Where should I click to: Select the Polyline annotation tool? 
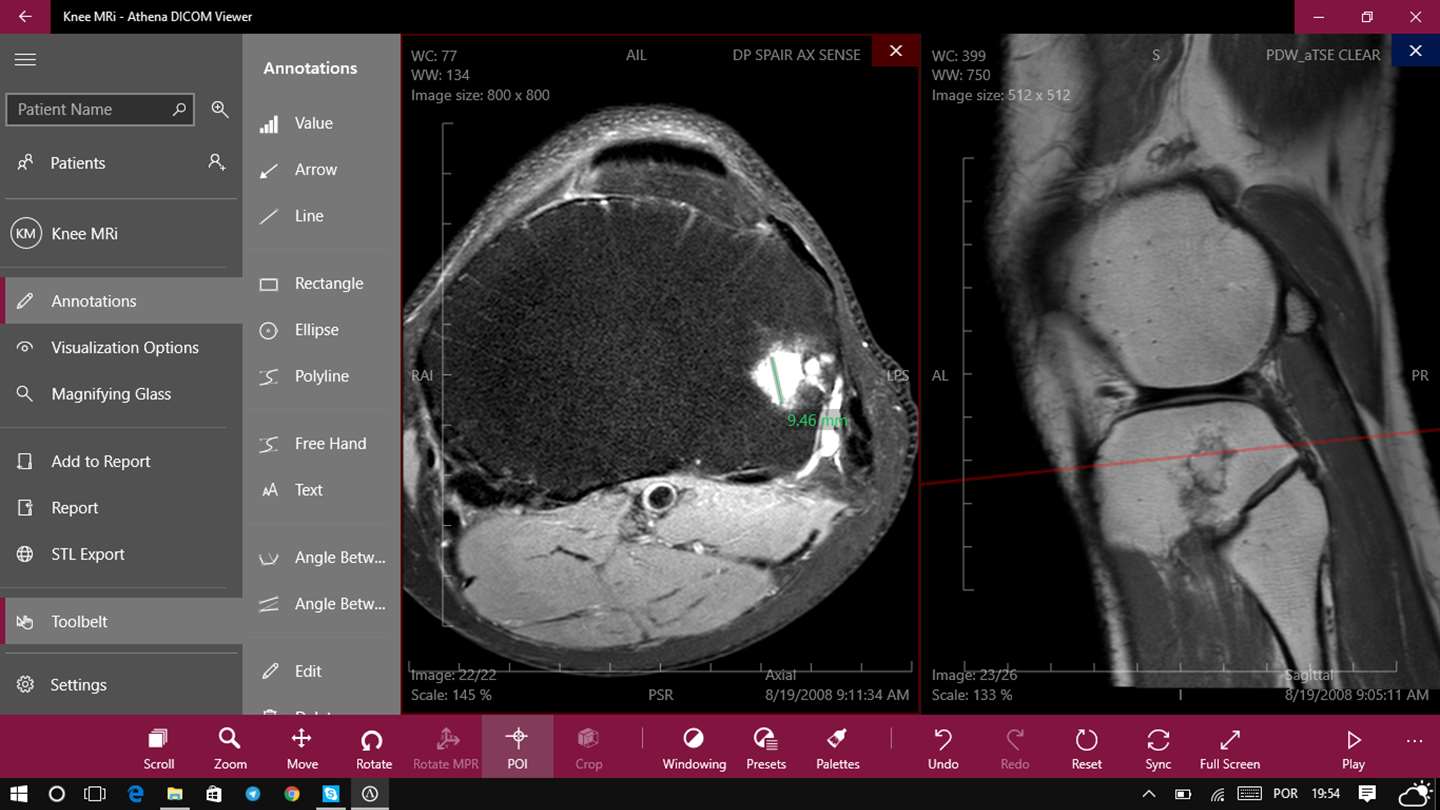[x=321, y=376]
